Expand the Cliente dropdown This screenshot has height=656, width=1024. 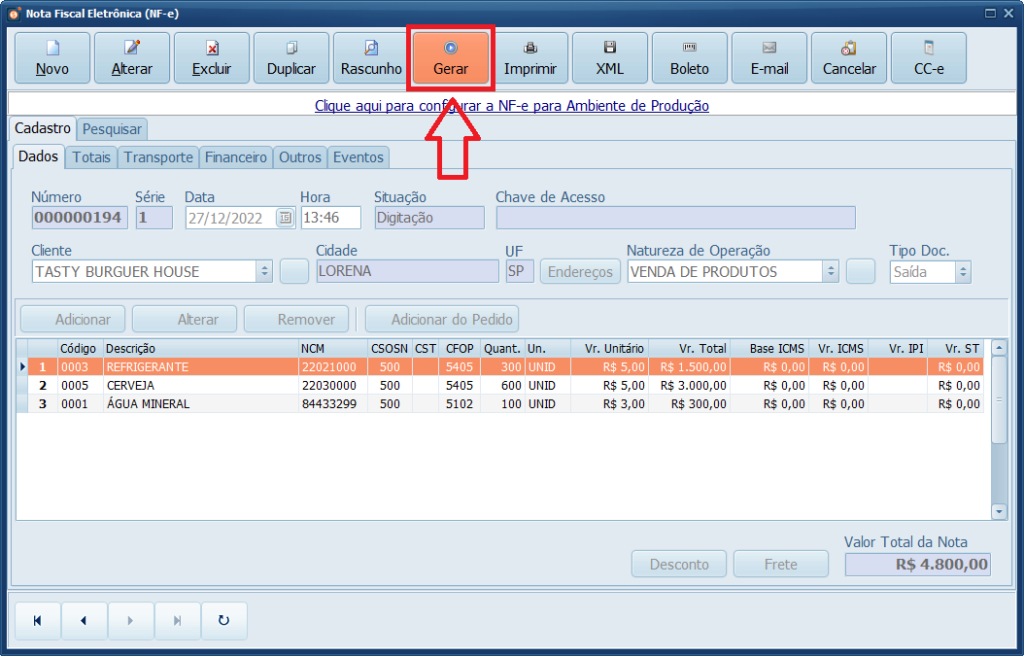[x=264, y=271]
